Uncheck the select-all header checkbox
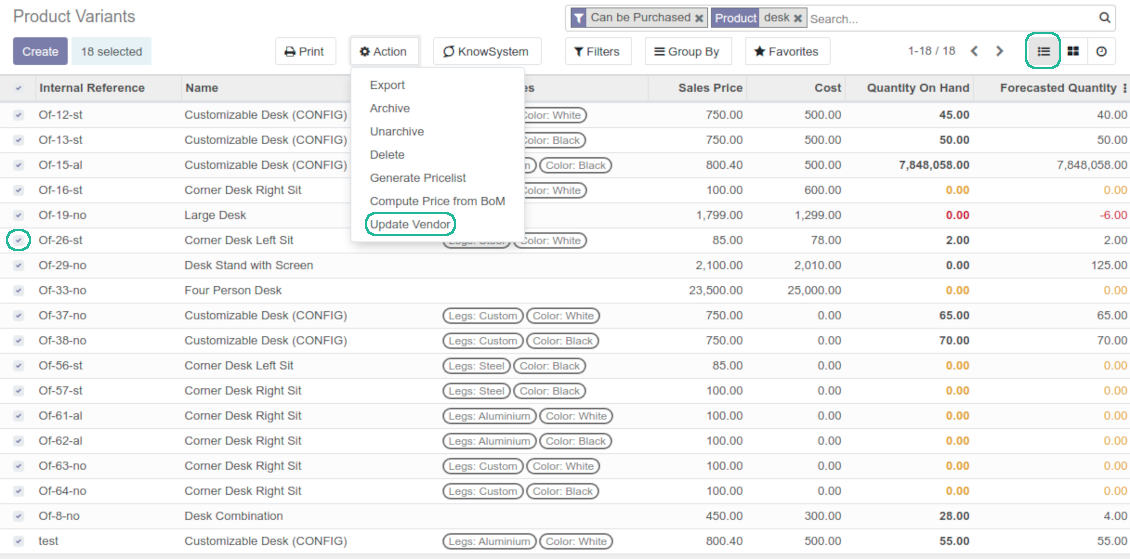This screenshot has height=559, width=1130. coord(19,89)
